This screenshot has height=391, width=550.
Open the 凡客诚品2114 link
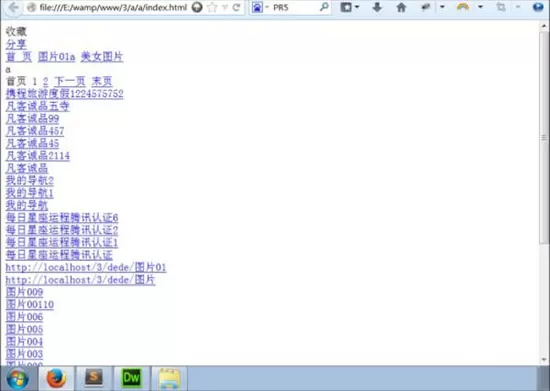[x=38, y=156]
